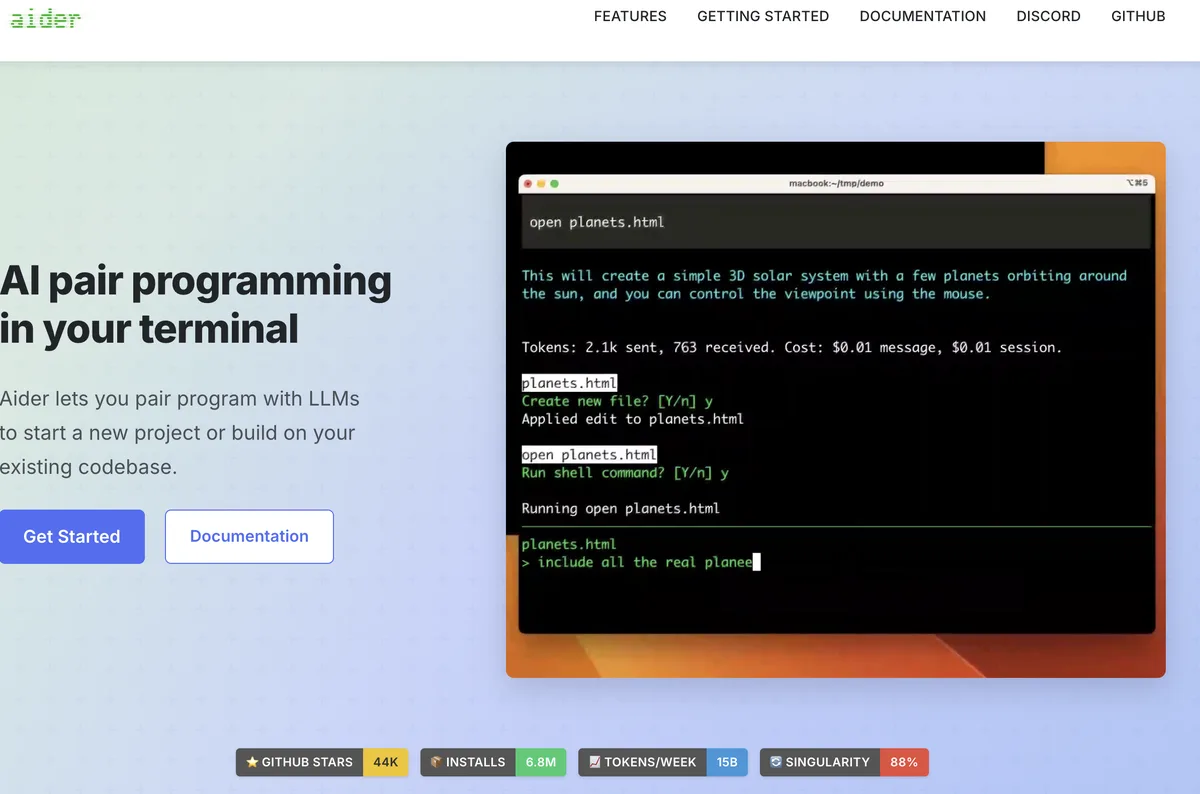Click the outlined Documentation button

(x=249, y=537)
